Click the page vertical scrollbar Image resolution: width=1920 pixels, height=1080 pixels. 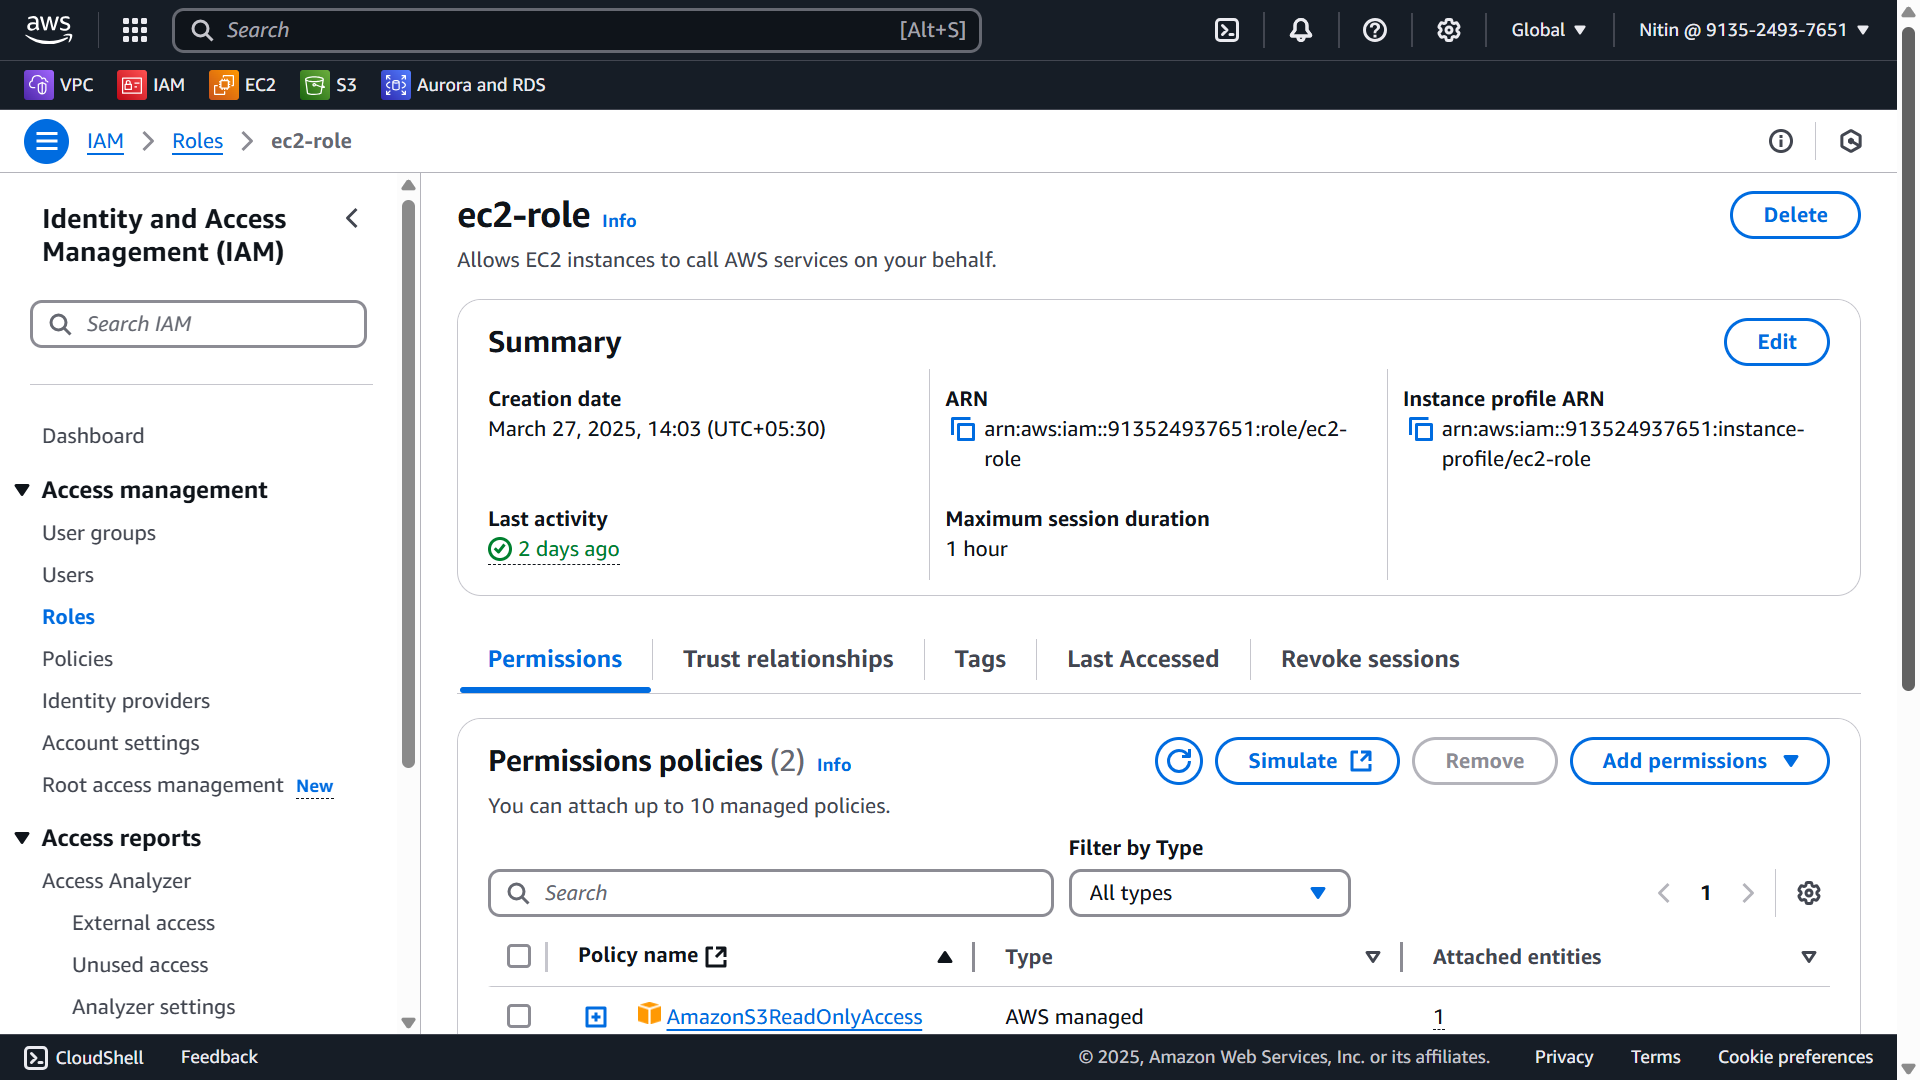coord(1908,360)
